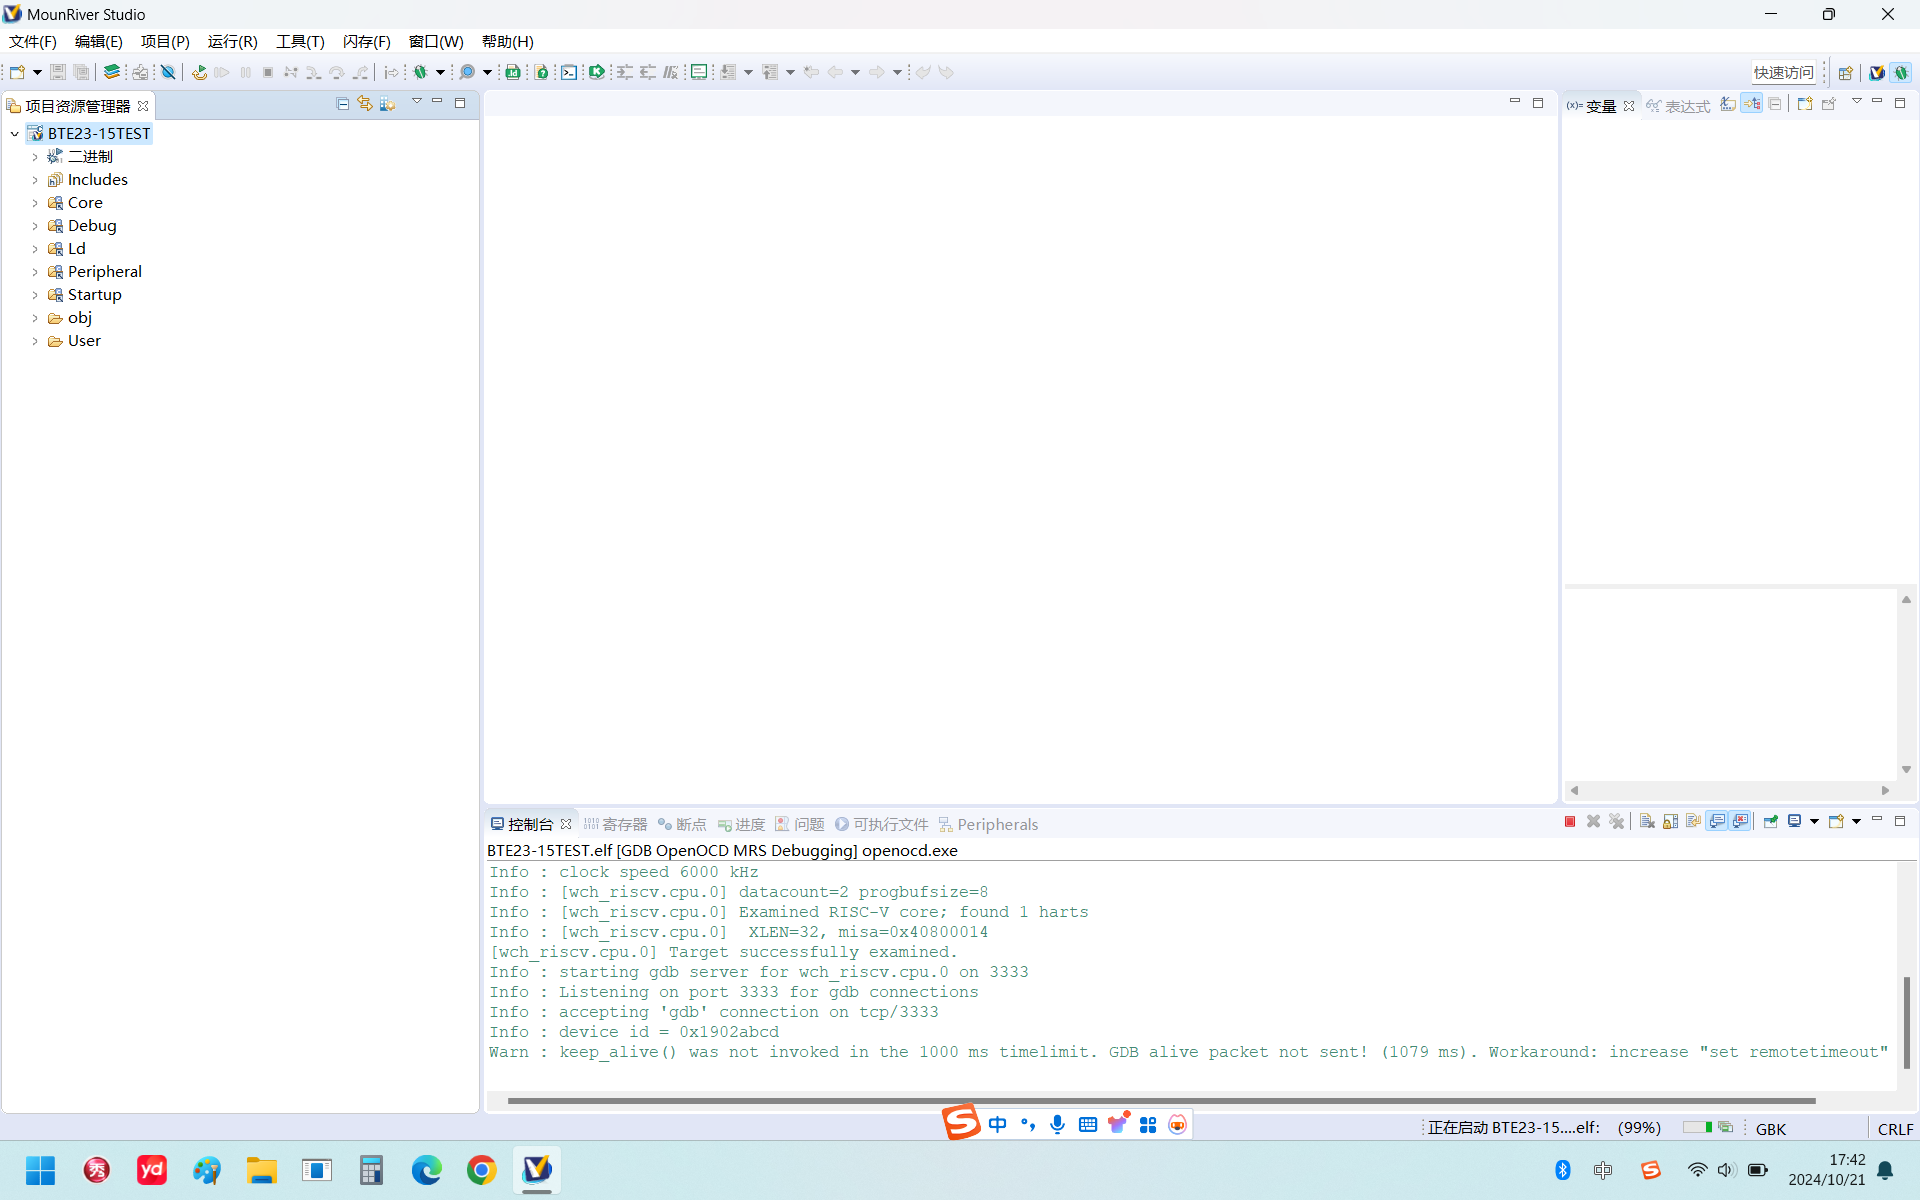The width and height of the screenshot is (1920, 1200).
Task: Open the 文件(F) menu
Action: pyautogui.click(x=33, y=42)
